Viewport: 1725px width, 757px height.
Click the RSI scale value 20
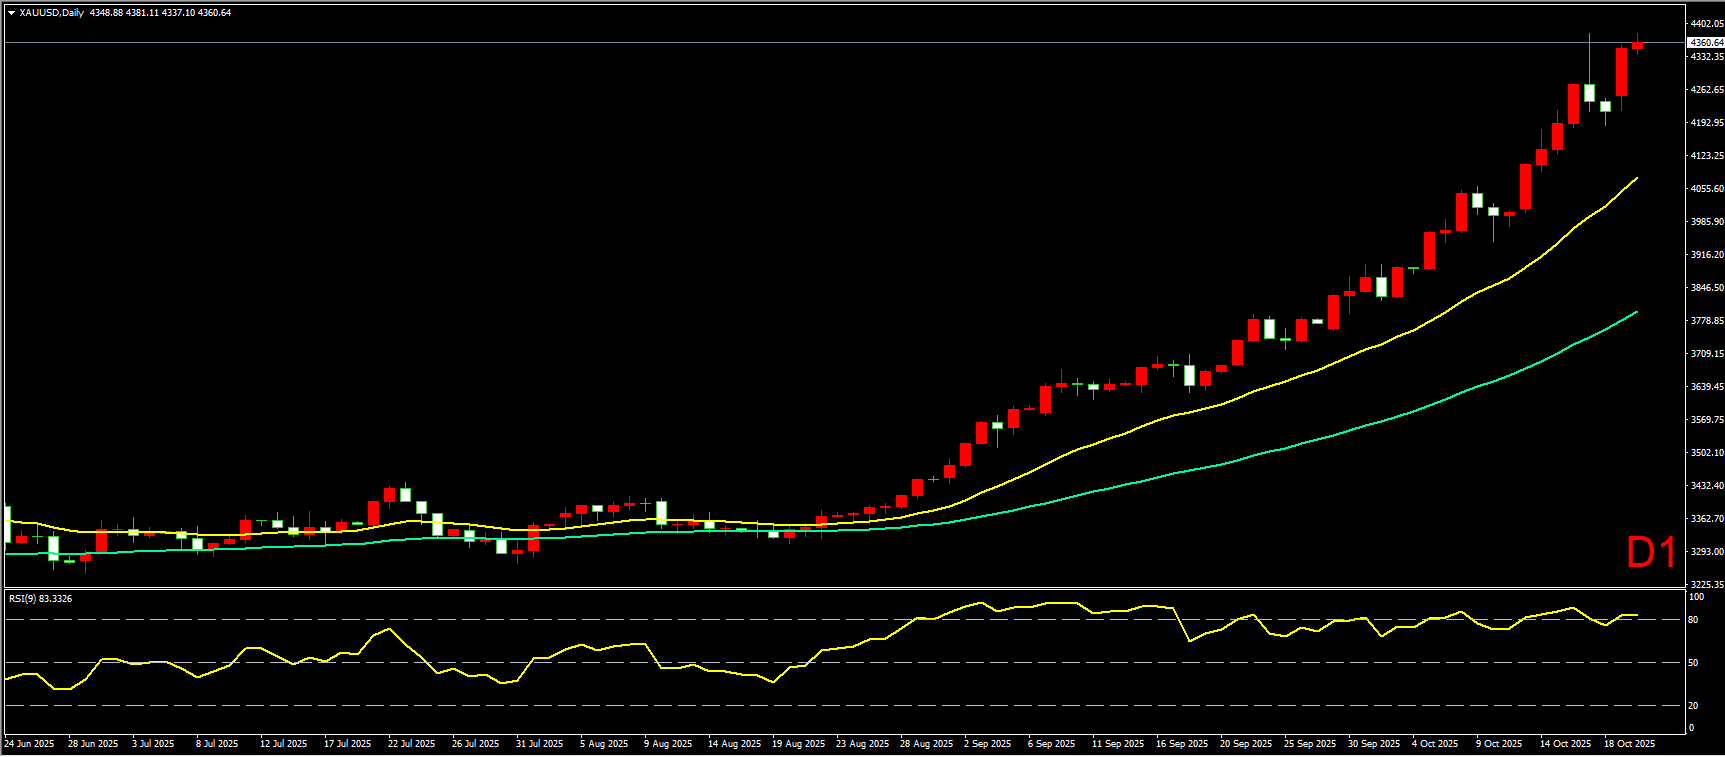coord(1693,706)
